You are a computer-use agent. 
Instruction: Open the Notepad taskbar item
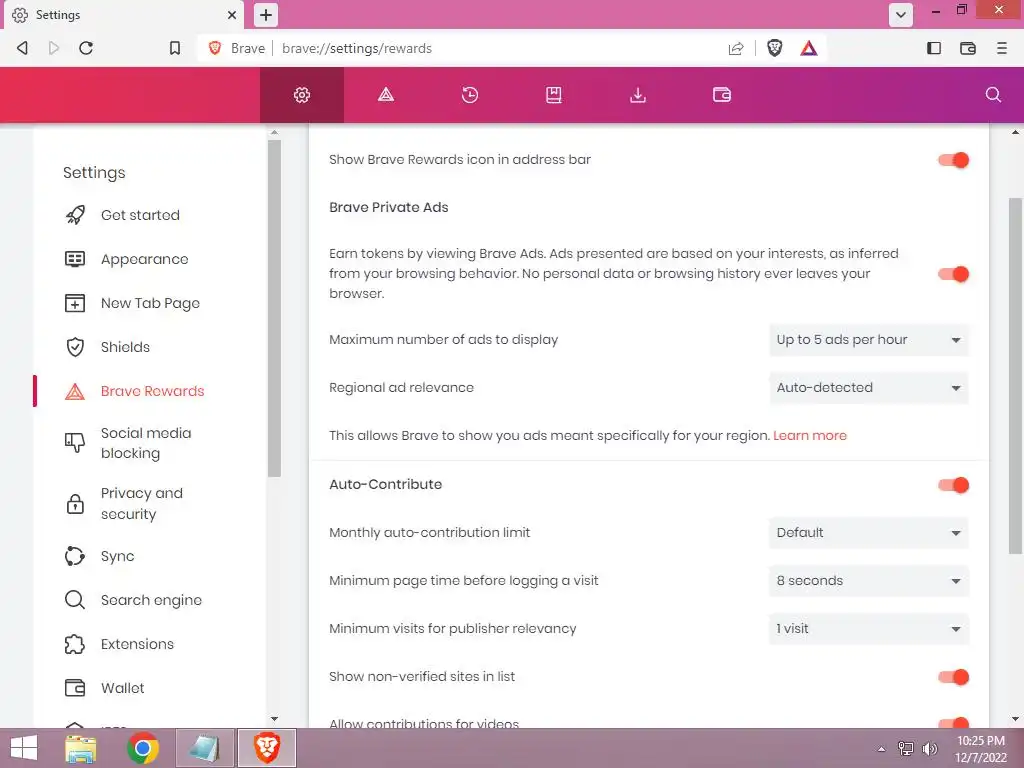click(204, 748)
